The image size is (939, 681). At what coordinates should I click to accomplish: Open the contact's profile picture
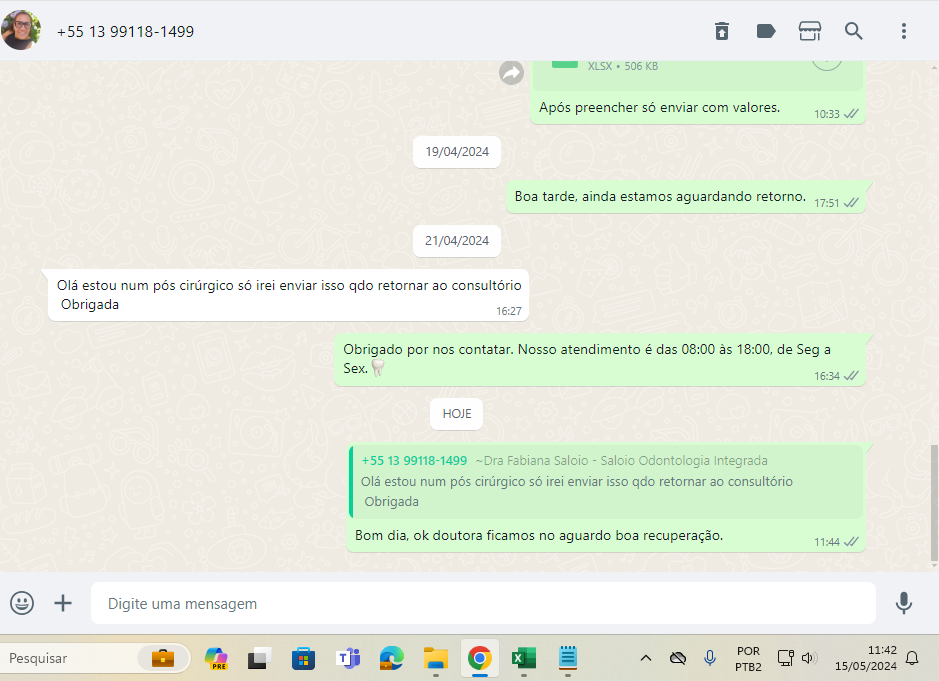[x=21, y=30]
